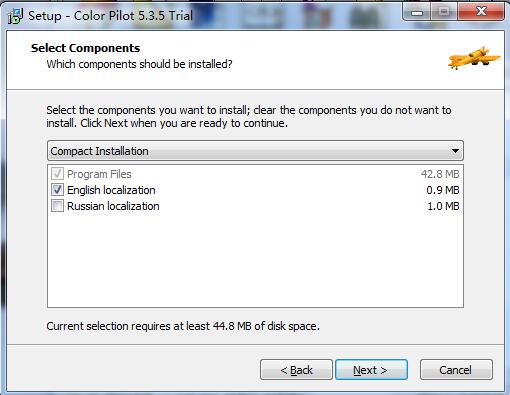The image size is (510, 395).
Task: Minimize the setup window
Action: tap(417, 12)
